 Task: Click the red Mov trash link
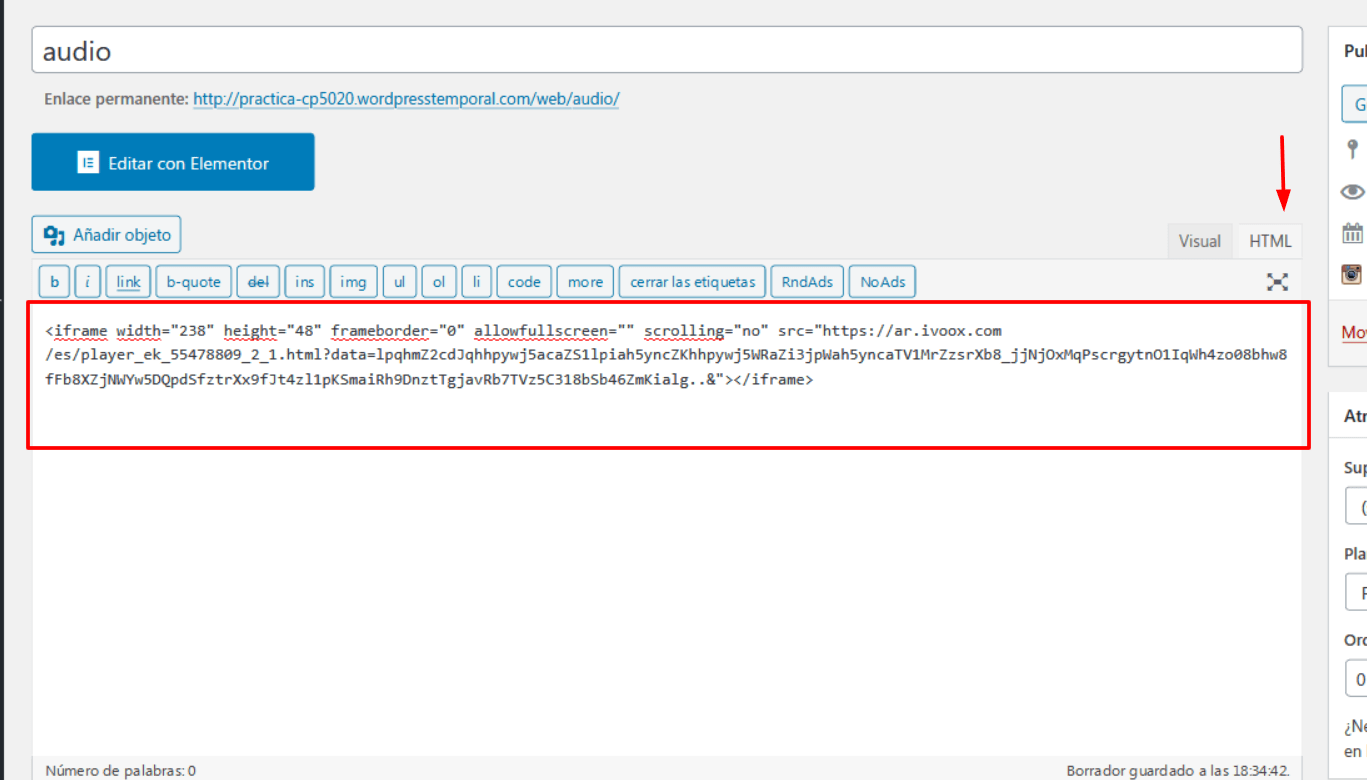click(1354, 332)
